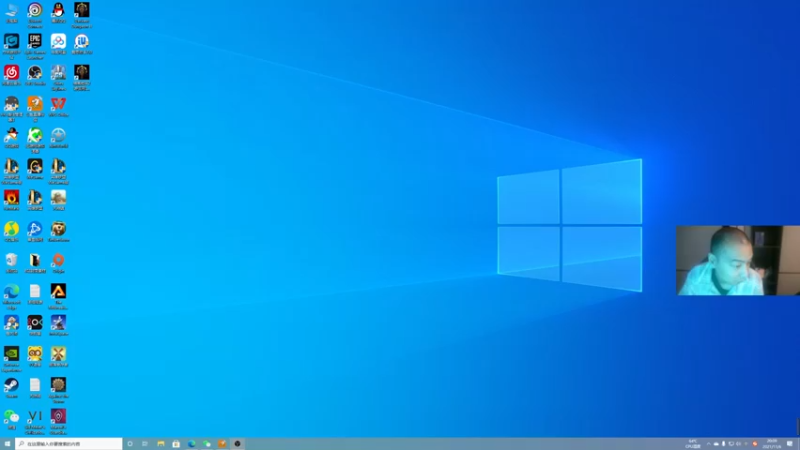Select the windmill game icon

(x=58, y=356)
